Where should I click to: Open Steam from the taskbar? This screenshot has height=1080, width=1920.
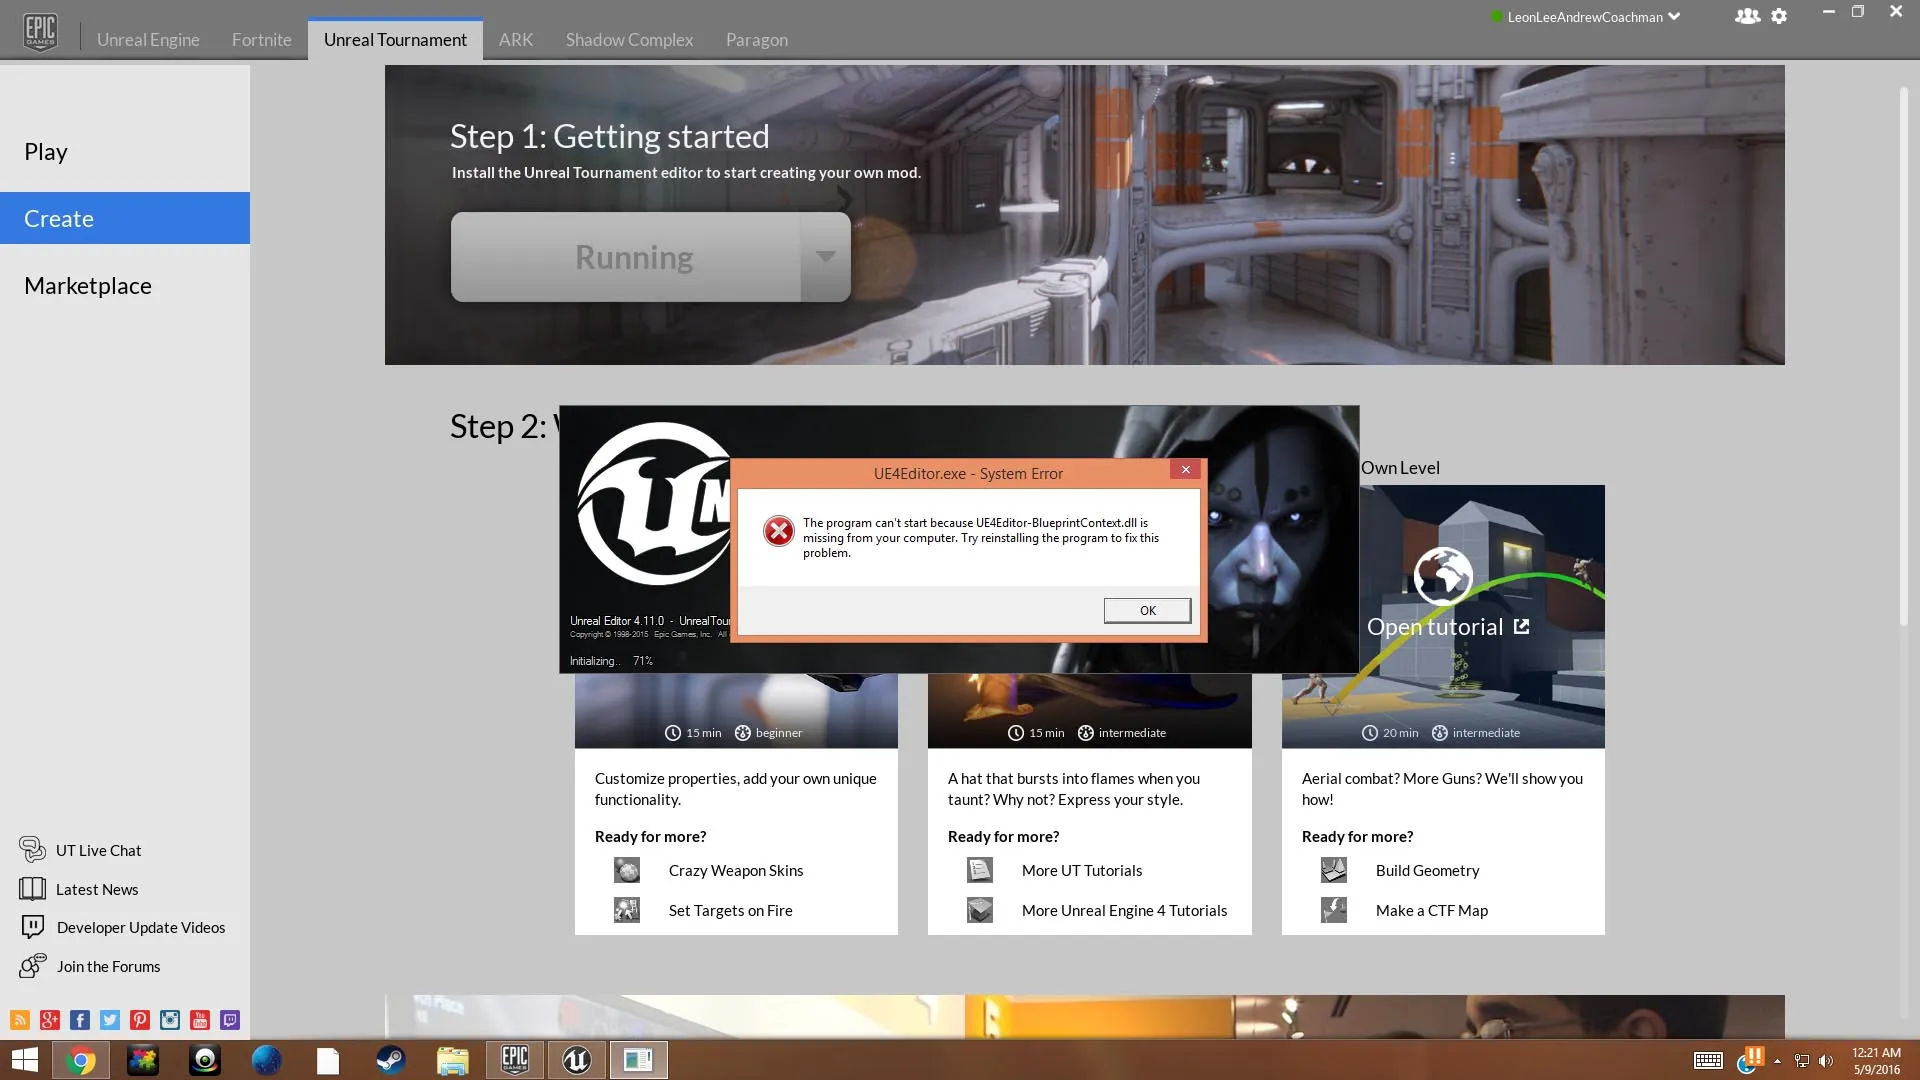coord(390,1060)
